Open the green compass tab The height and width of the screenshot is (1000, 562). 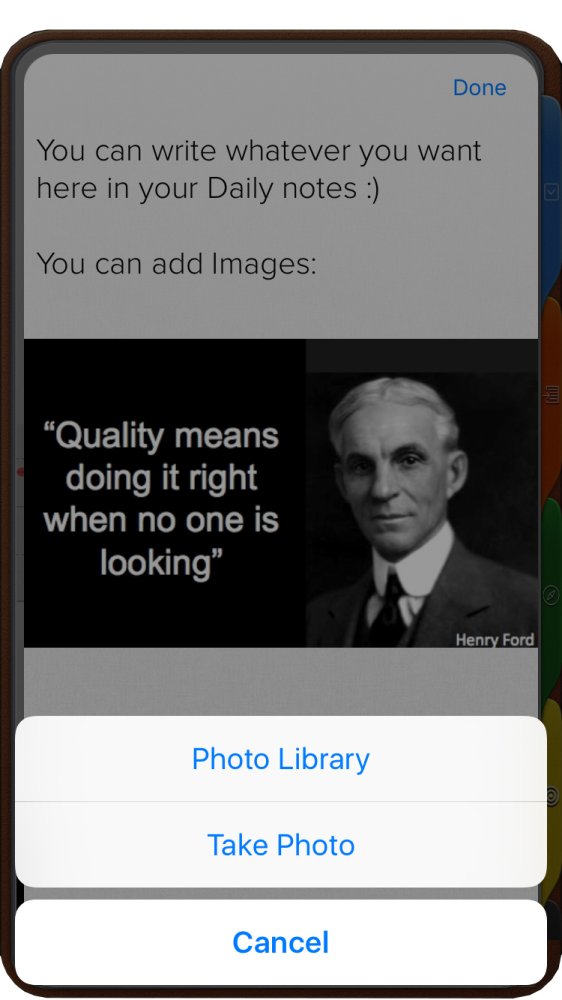click(x=551, y=595)
